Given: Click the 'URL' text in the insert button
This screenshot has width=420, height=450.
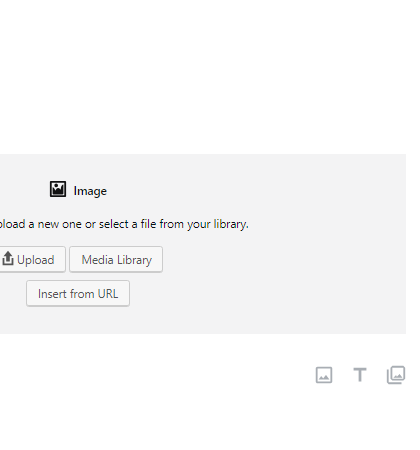Looking at the screenshot, I should (108, 294).
